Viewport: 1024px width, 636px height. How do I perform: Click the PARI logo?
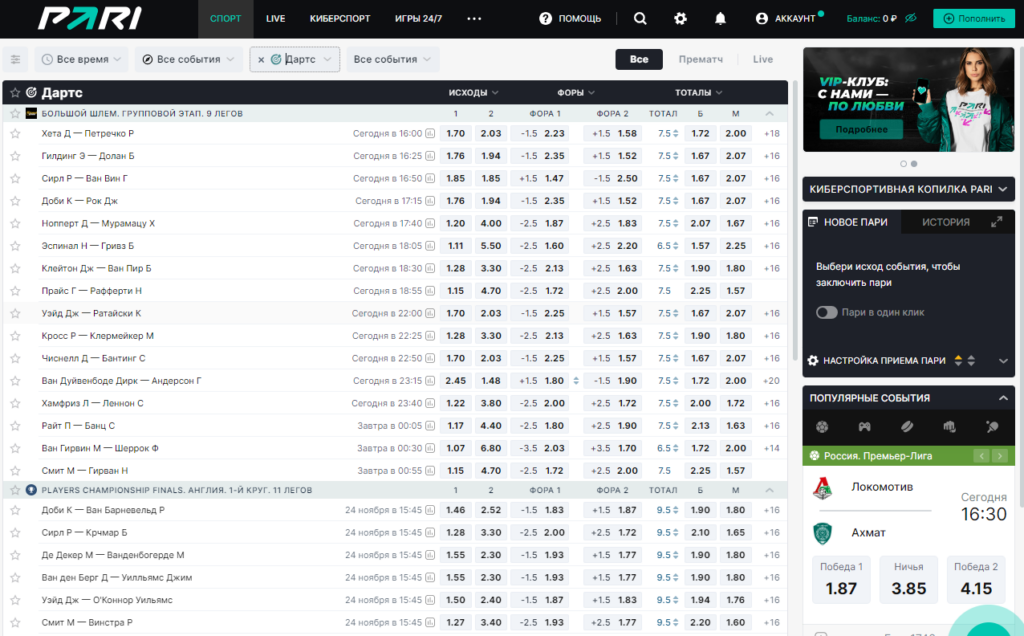(x=89, y=18)
